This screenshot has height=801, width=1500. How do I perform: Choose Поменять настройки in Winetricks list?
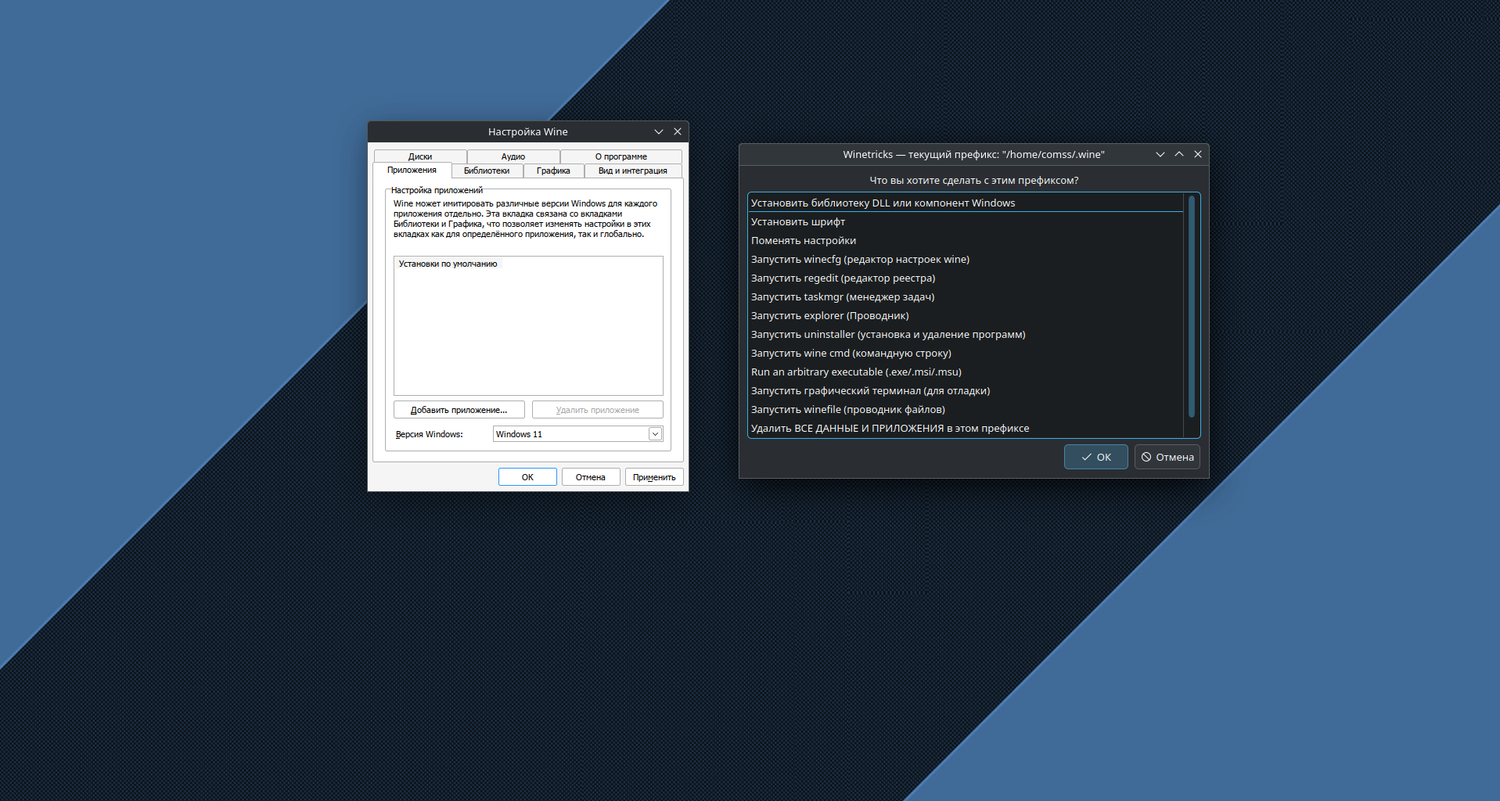[x=966, y=241]
